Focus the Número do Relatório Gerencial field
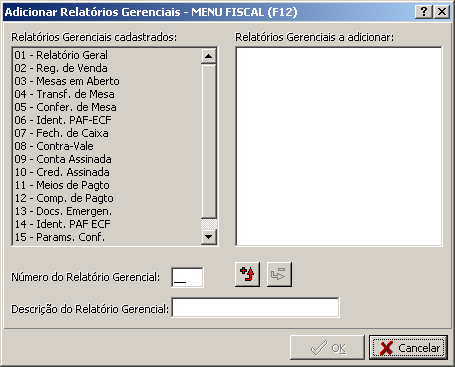455x367 pixels. (187, 277)
